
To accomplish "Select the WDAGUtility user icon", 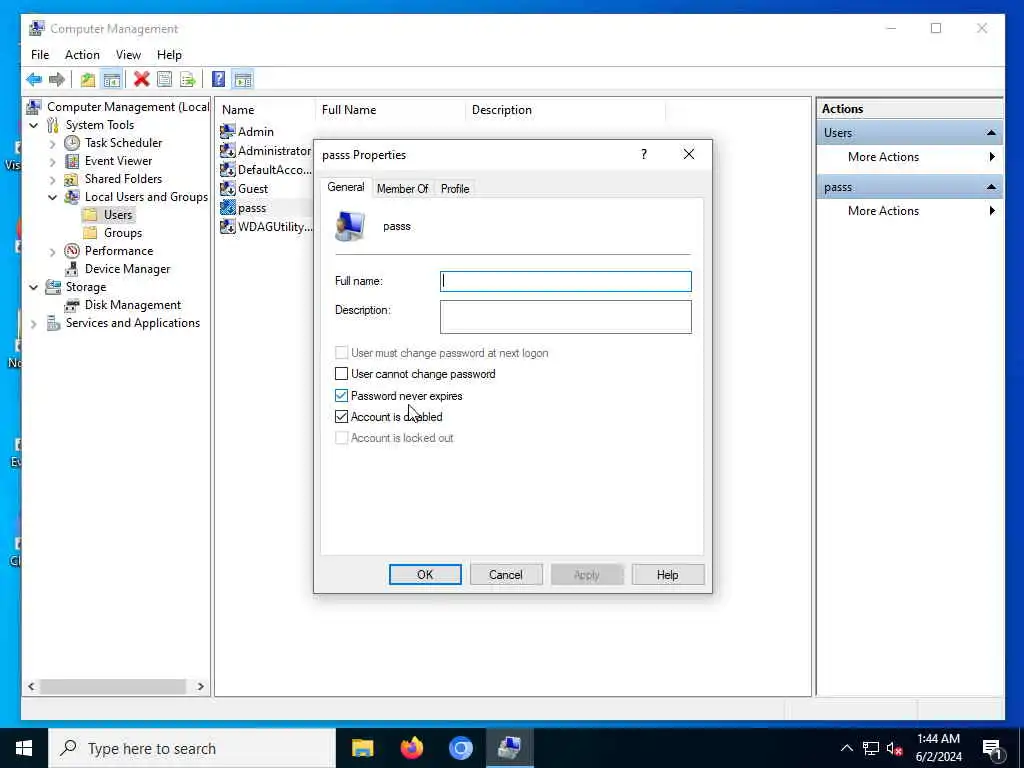I will coord(227,227).
